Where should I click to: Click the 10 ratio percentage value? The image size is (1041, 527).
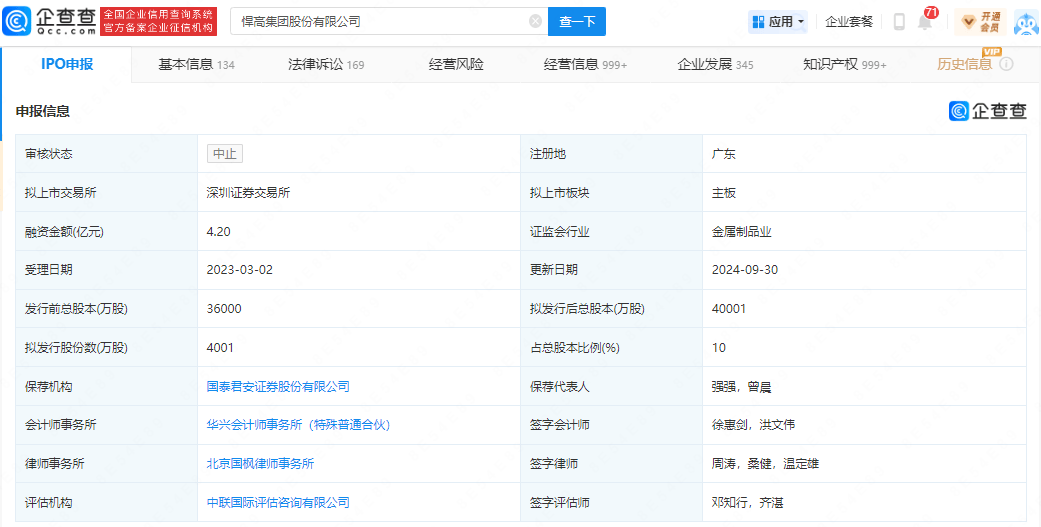tap(719, 347)
